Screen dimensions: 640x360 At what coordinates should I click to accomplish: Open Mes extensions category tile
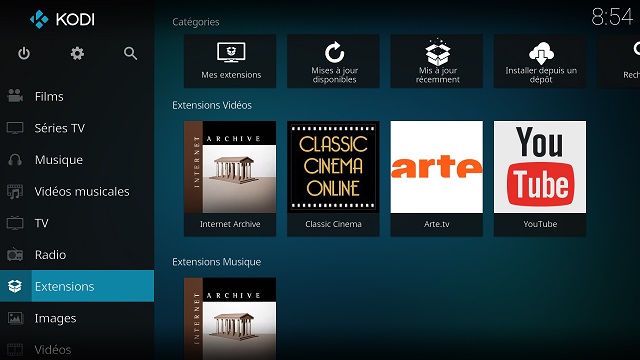[x=230, y=61]
